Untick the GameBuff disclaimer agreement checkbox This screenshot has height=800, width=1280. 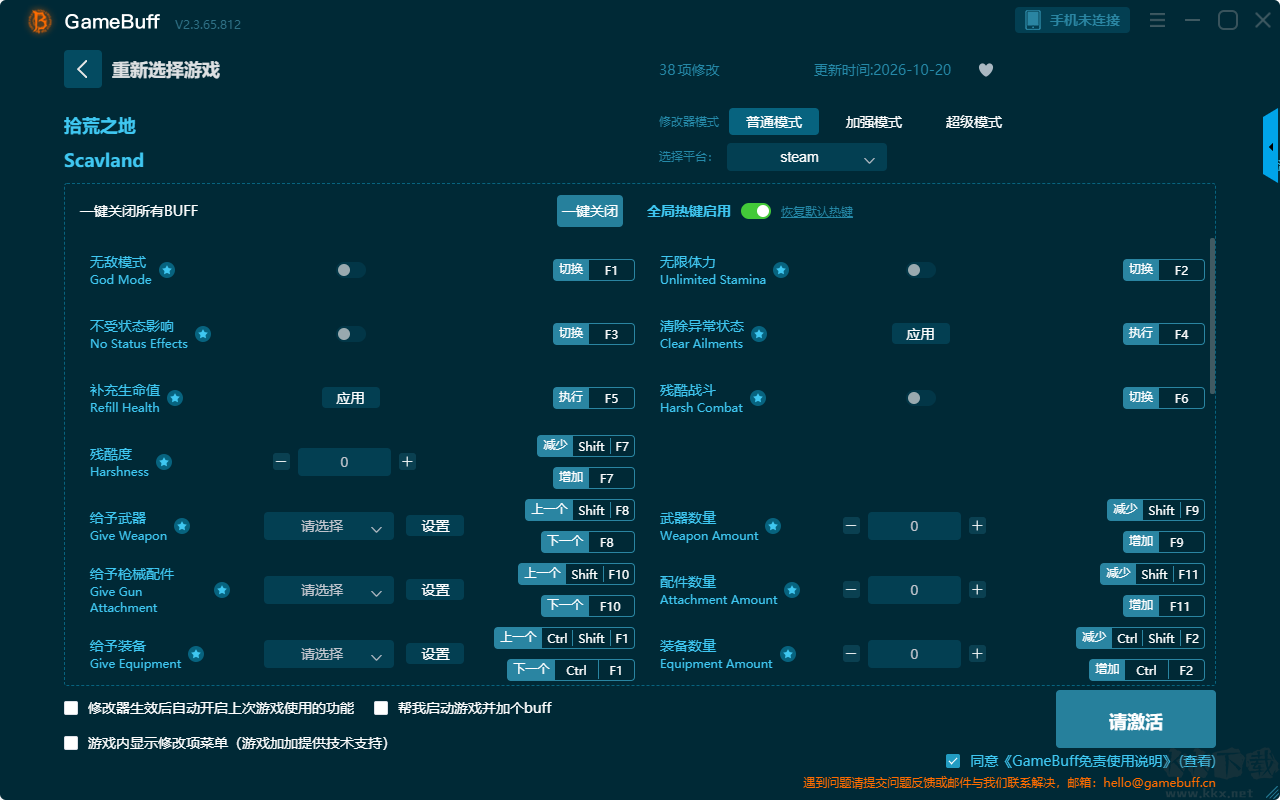coord(953,761)
